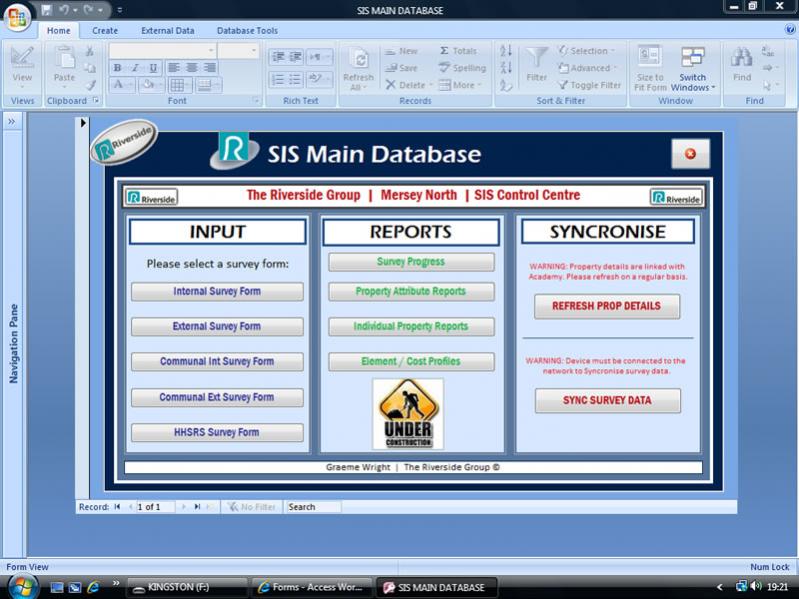Toggle Italic formatting
This screenshot has width=799, height=599.
tap(135, 68)
